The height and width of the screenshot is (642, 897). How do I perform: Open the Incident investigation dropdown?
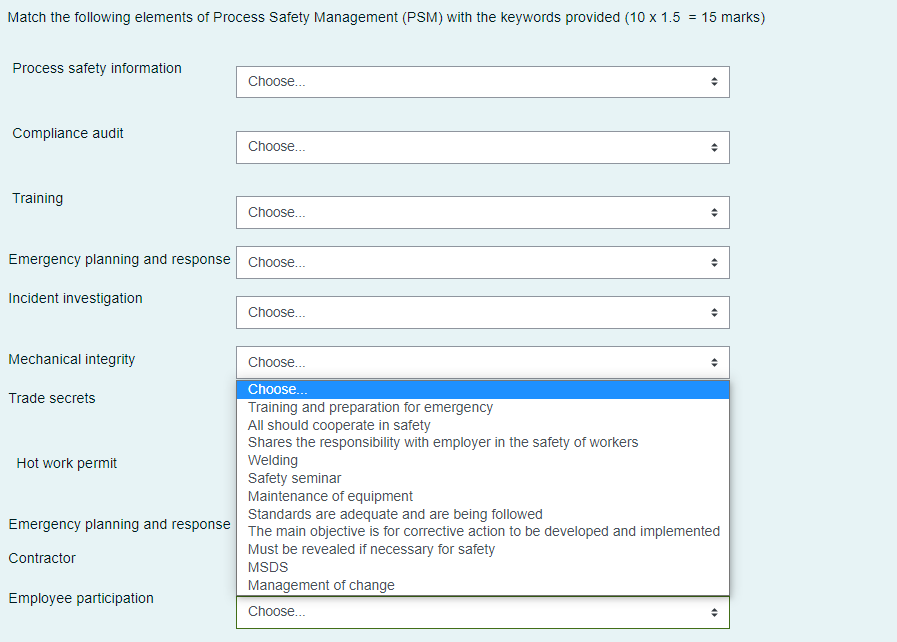[483, 312]
